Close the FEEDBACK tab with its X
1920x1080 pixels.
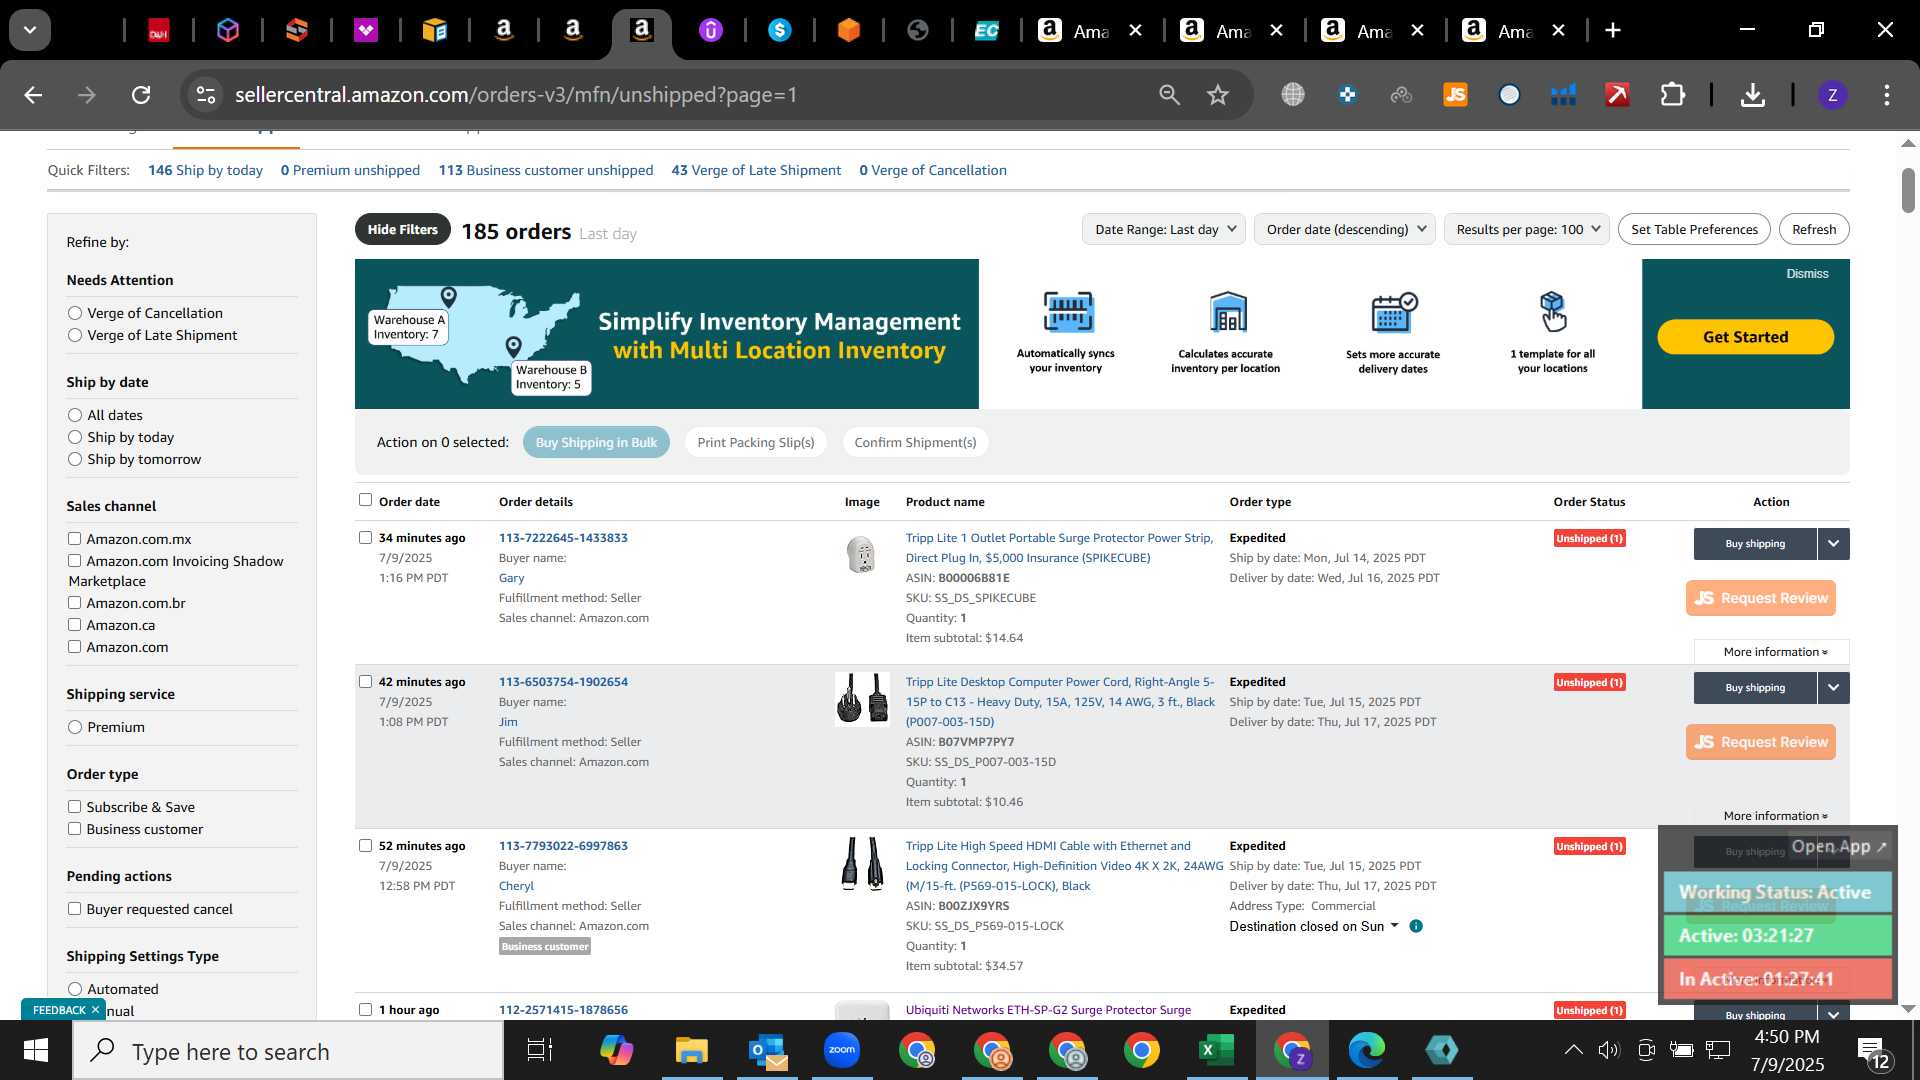click(x=95, y=1010)
